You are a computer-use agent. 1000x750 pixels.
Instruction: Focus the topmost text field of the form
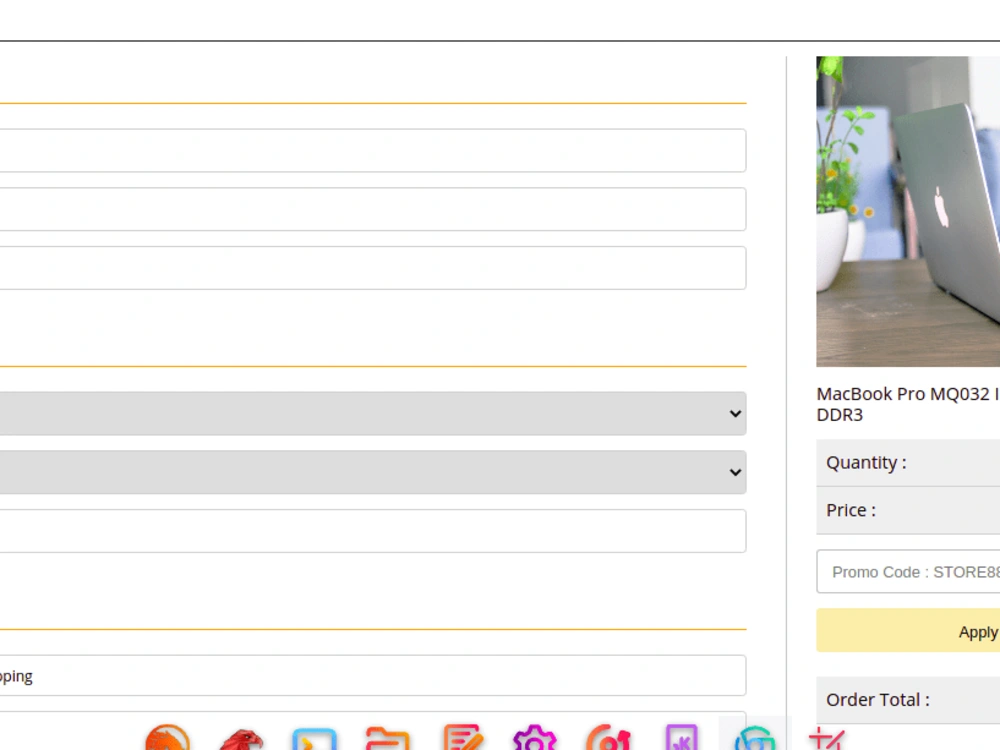tap(373, 151)
